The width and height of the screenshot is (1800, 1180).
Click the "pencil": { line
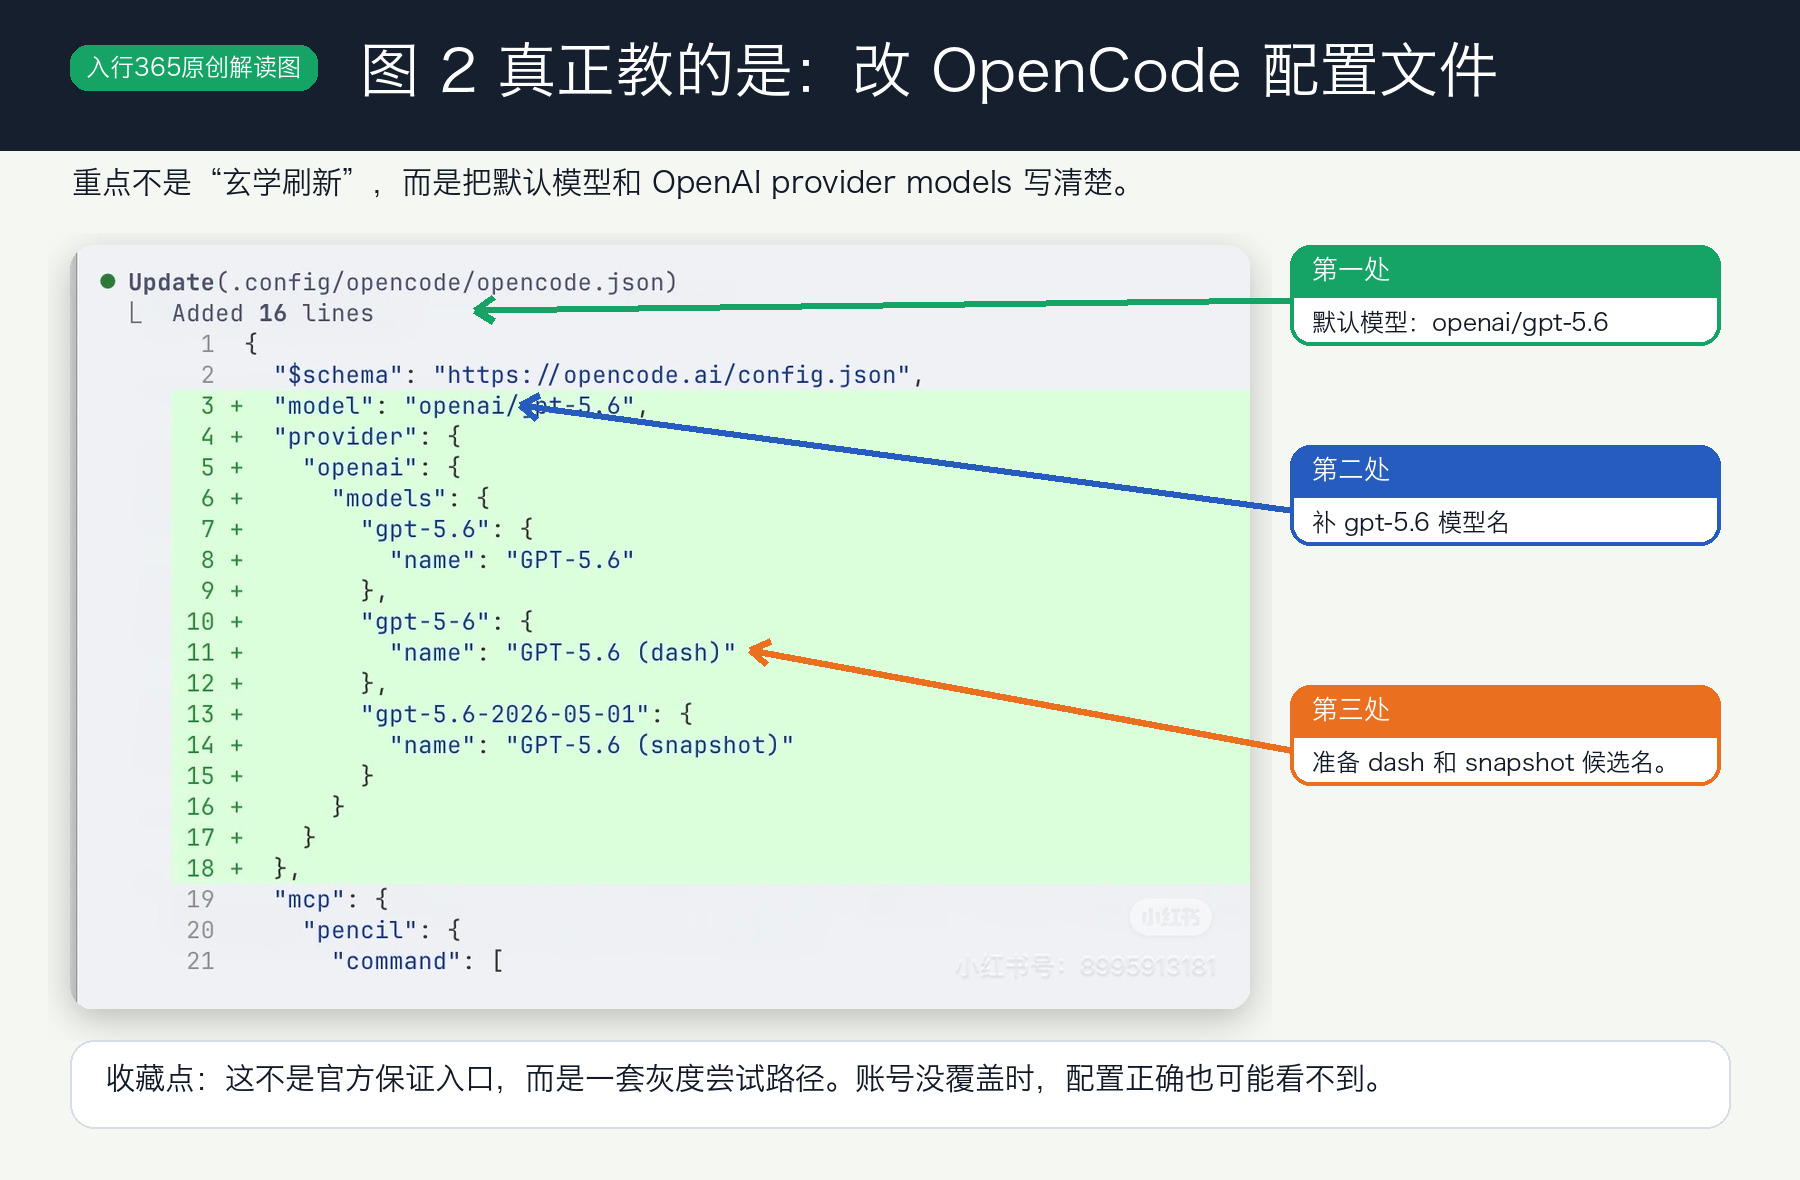coord(382,931)
